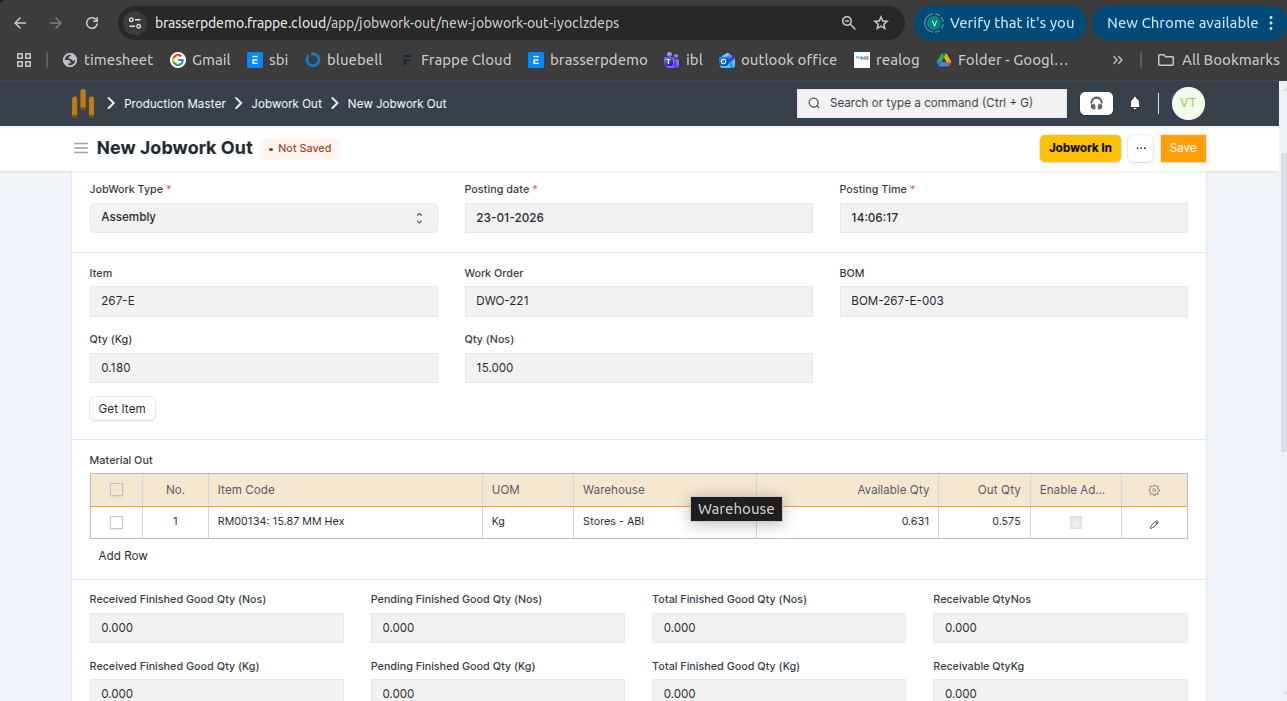Screen dimensions: 1287x701
Task: Click the pencil edit icon in row 1
Action: pos(1154,523)
